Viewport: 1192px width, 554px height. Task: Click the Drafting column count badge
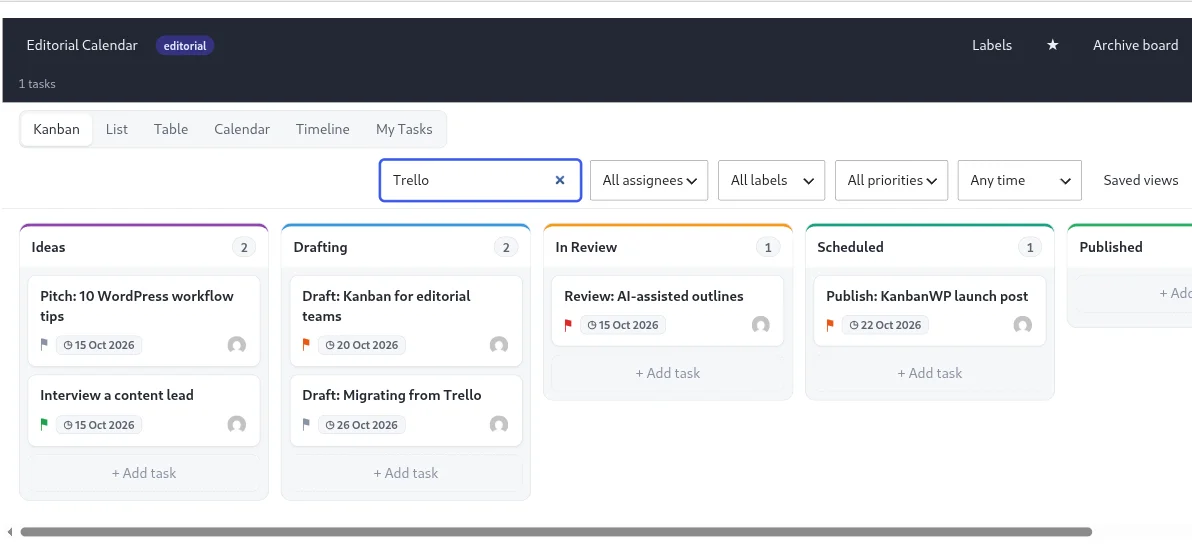(506, 247)
